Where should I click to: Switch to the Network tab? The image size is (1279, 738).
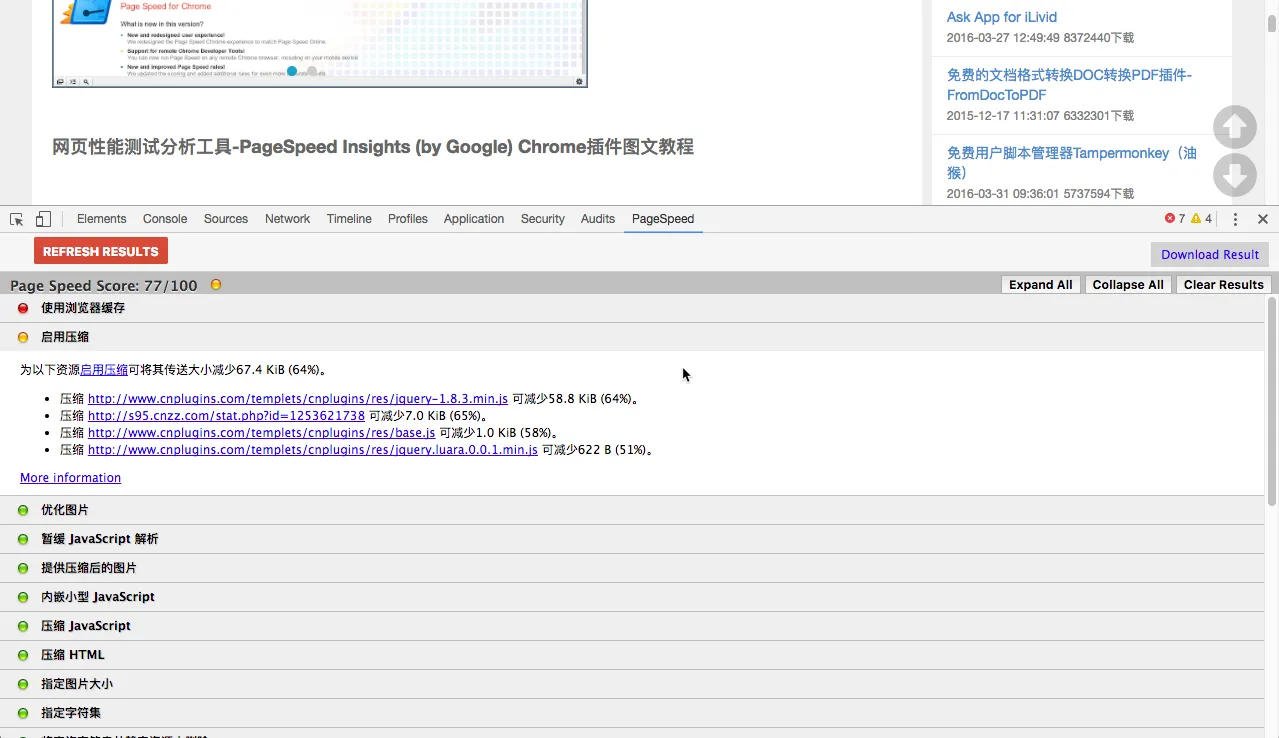287,219
